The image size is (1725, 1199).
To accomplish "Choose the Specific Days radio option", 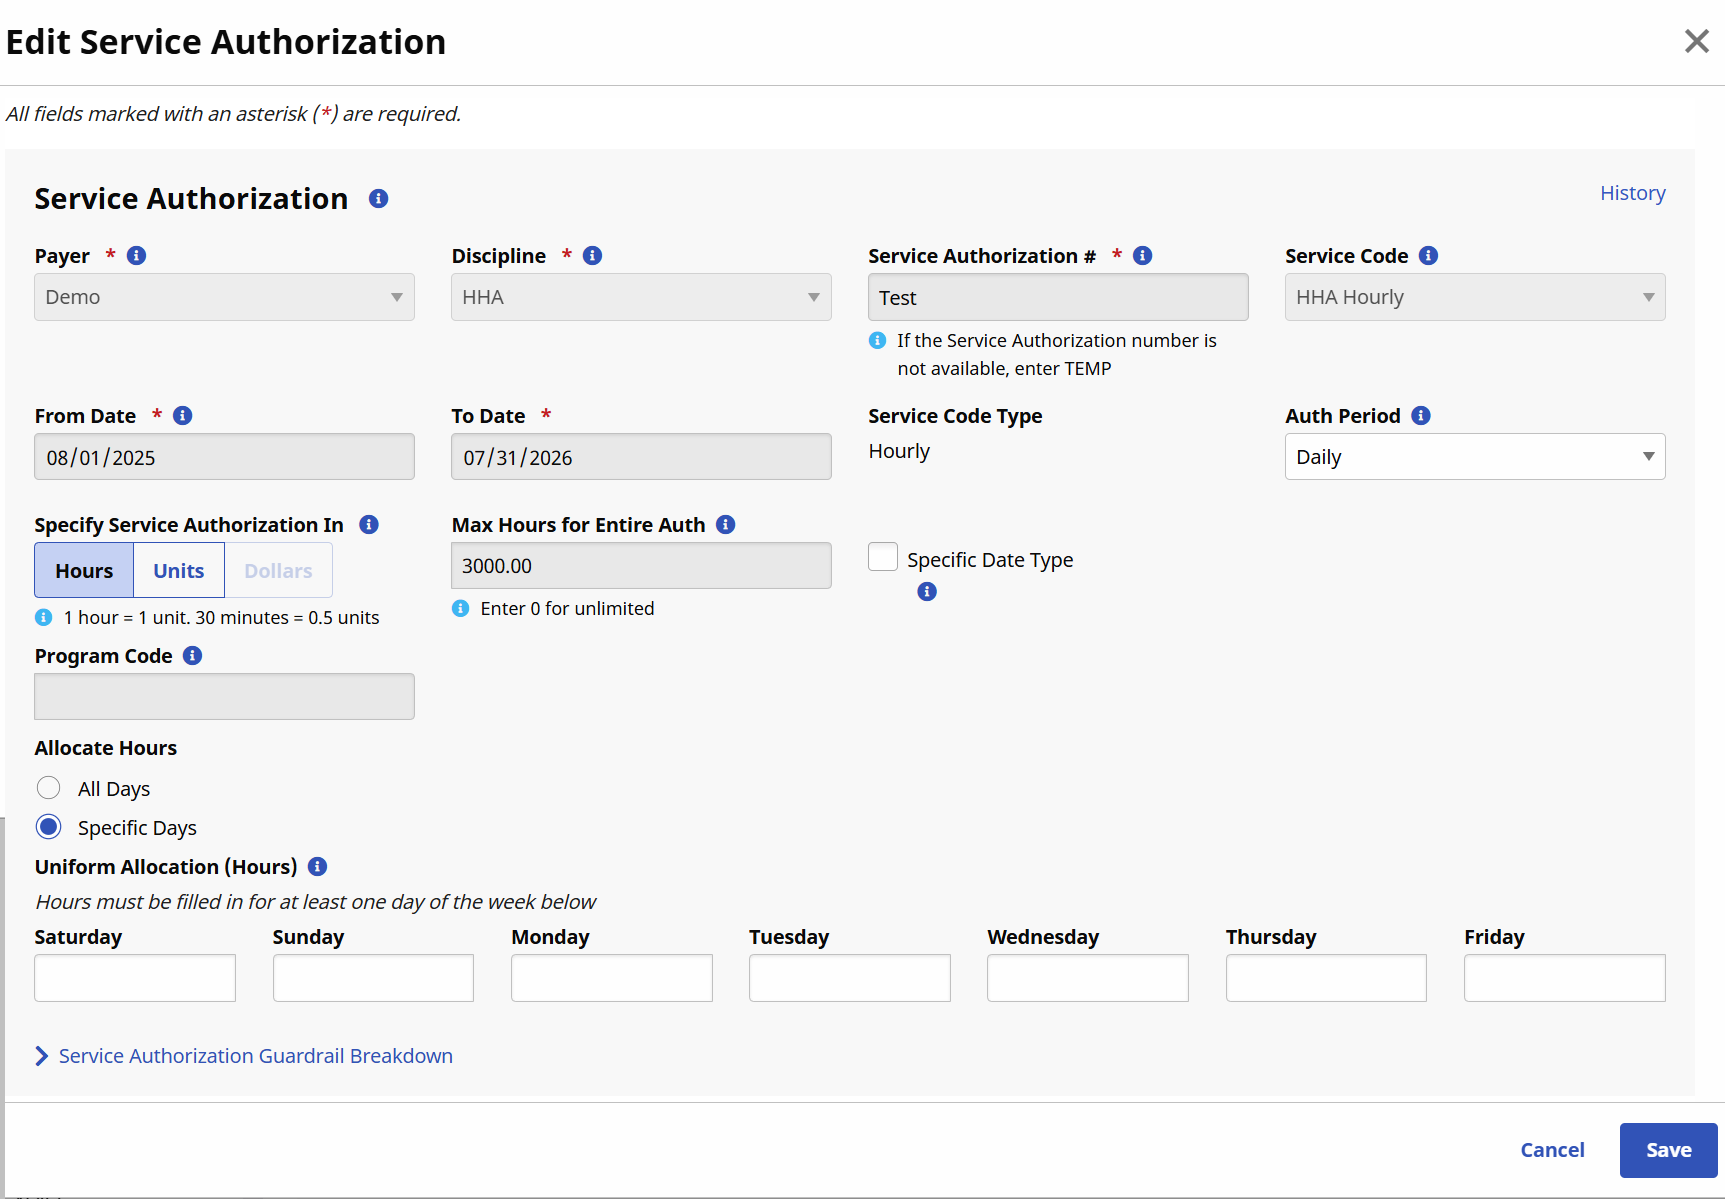I will pos(48,827).
